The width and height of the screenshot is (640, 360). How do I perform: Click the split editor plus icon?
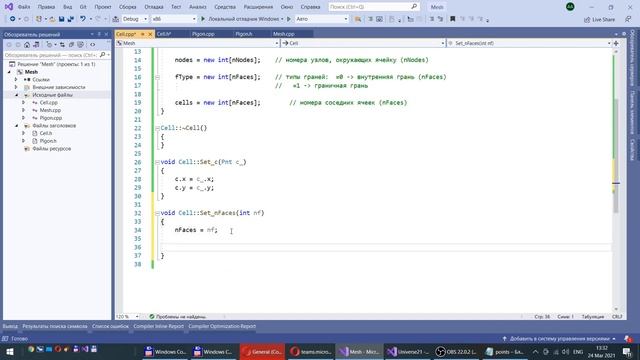tap(616, 43)
